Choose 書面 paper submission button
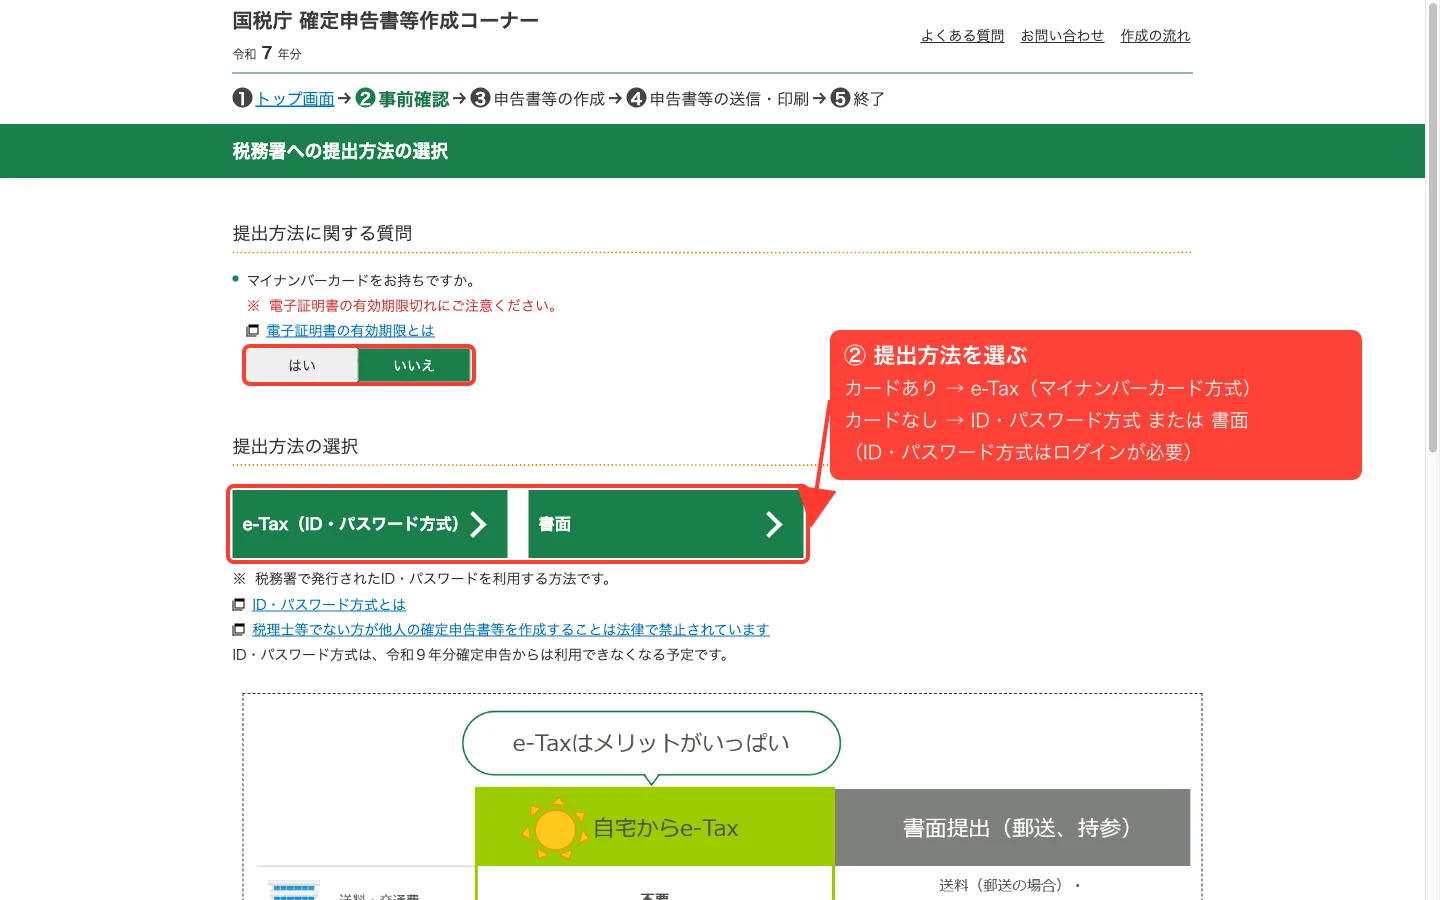This screenshot has width=1440, height=900. [x=665, y=524]
